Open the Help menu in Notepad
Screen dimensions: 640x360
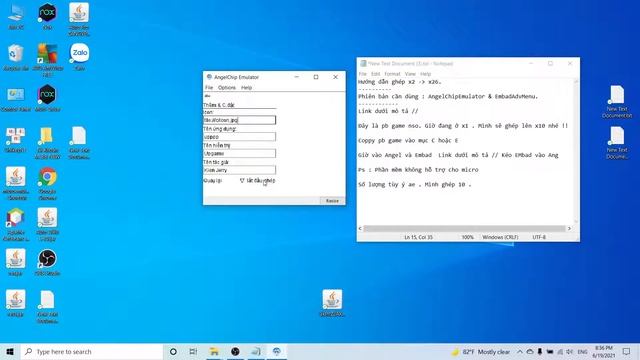[x=426, y=74]
